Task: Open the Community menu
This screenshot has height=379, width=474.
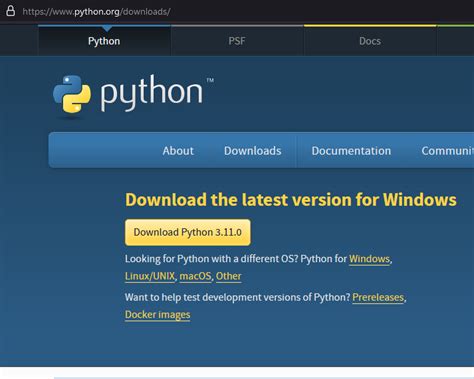Action: tap(448, 151)
